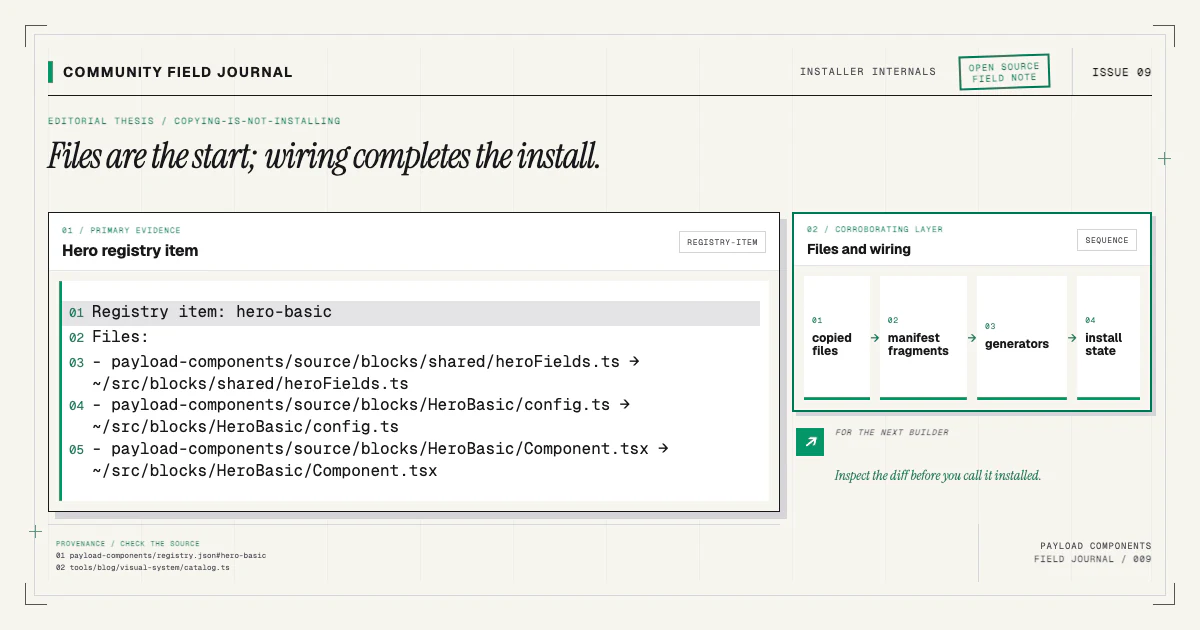Viewport: 1200px width, 630px height.
Task: Click the FIELD JOURNAL / 009 footer text
Action: (x=1092, y=559)
